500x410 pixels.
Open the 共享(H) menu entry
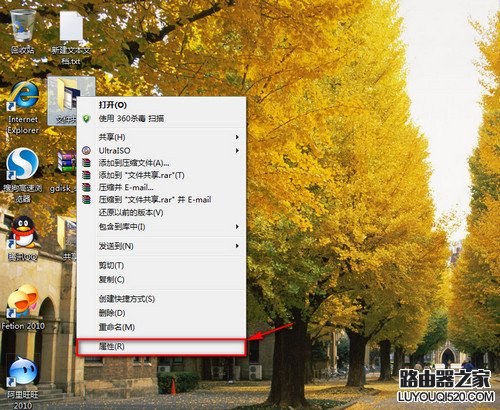[162, 137]
